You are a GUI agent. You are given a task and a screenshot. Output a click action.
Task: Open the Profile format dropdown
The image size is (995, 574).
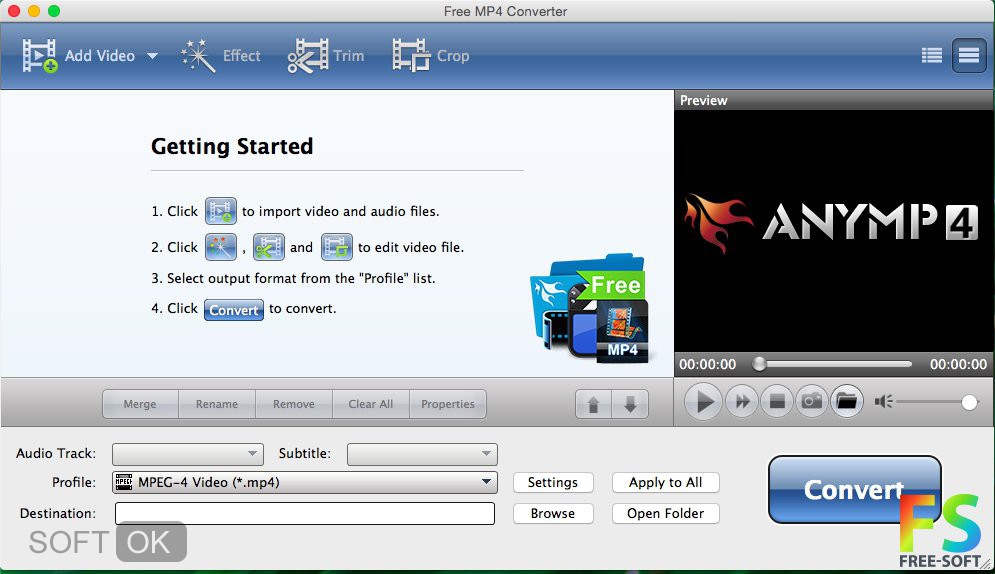click(x=305, y=483)
